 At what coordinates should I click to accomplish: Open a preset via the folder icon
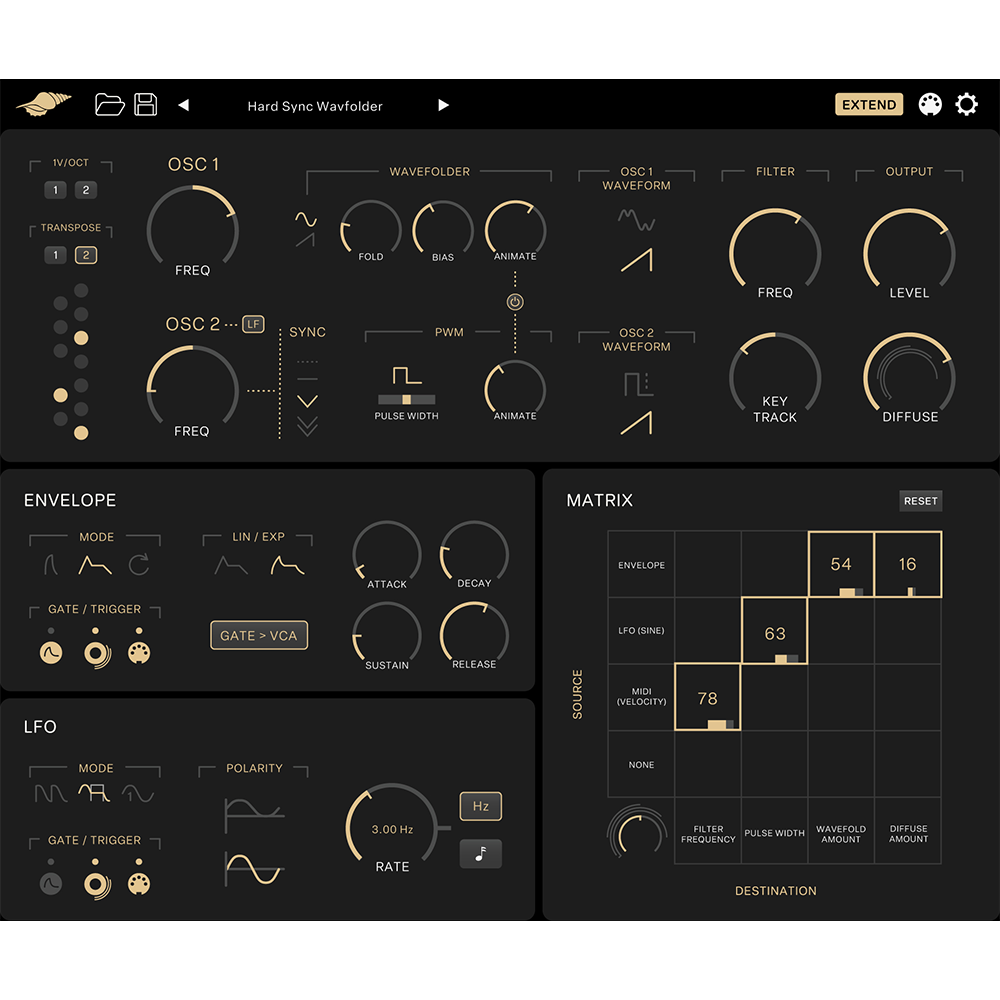(110, 104)
